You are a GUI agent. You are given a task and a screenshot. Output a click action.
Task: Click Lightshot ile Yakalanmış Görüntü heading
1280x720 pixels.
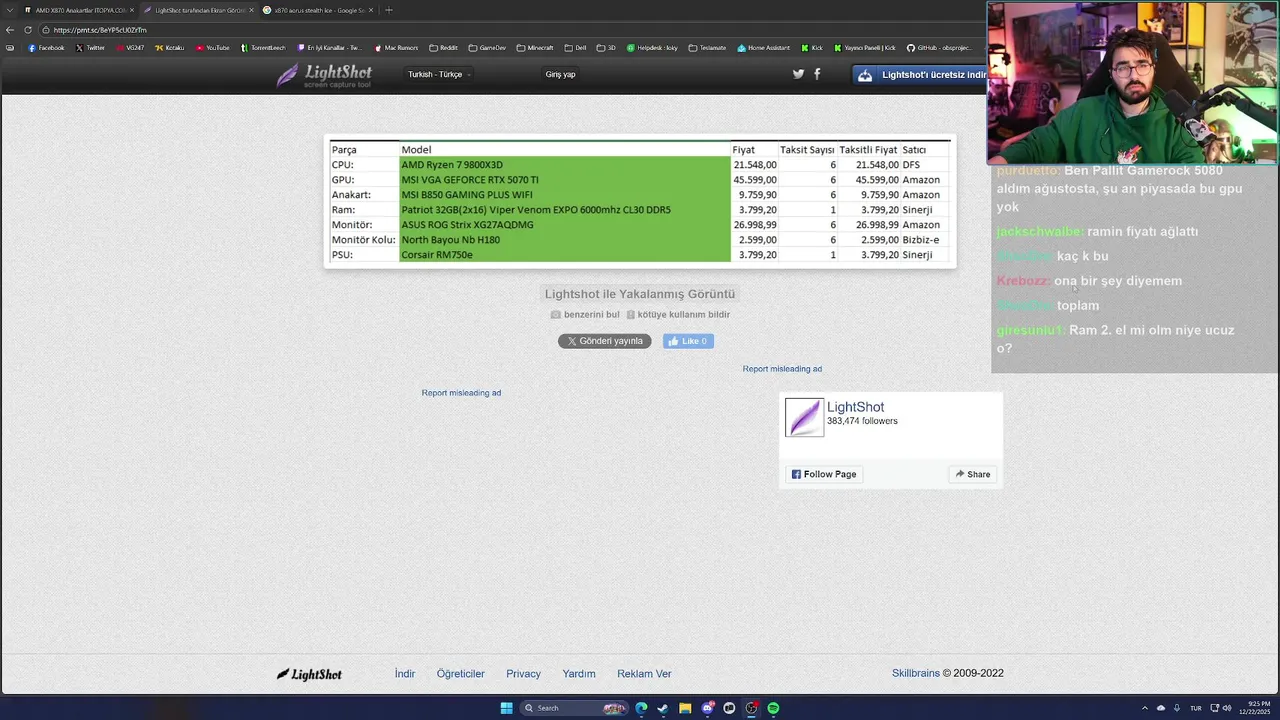pos(640,294)
